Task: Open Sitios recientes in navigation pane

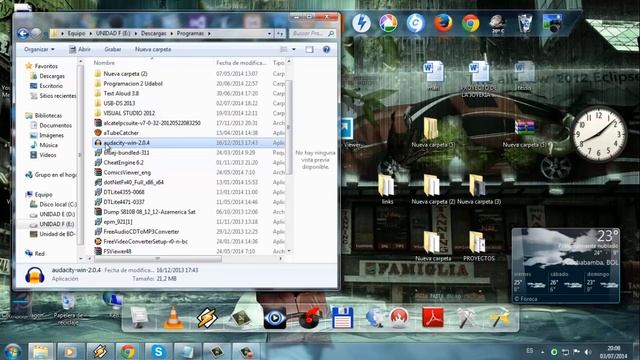Action: pos(58,96)
